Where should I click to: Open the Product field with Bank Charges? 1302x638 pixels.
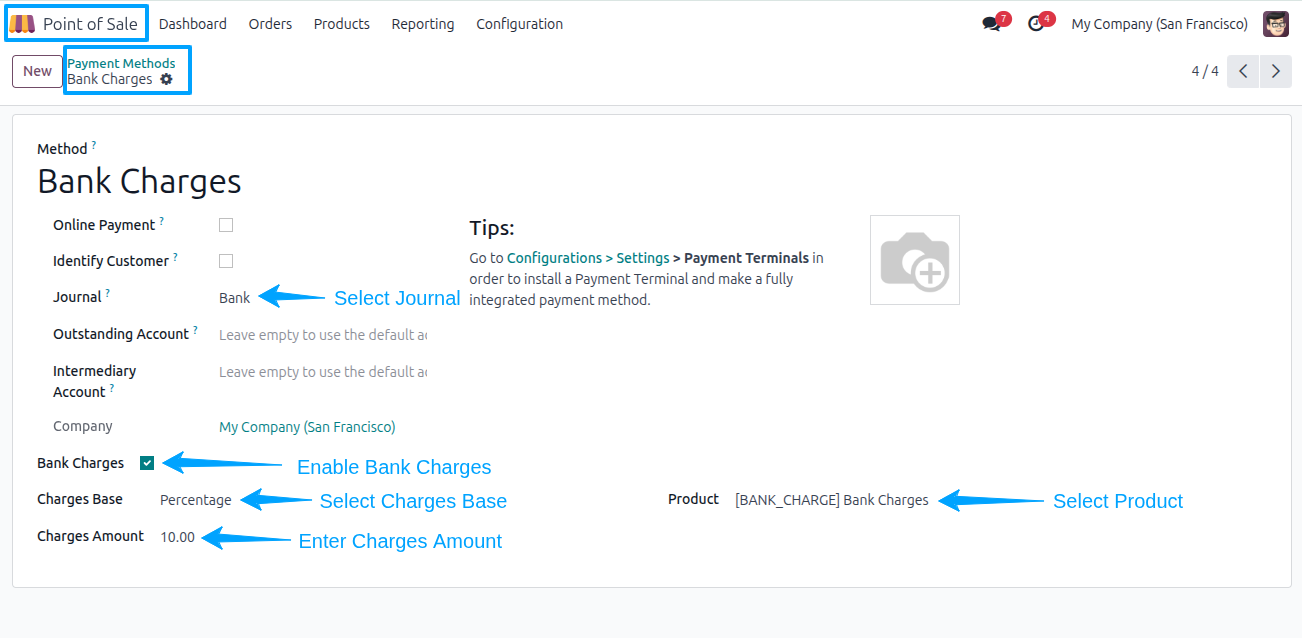click(831, 500)
